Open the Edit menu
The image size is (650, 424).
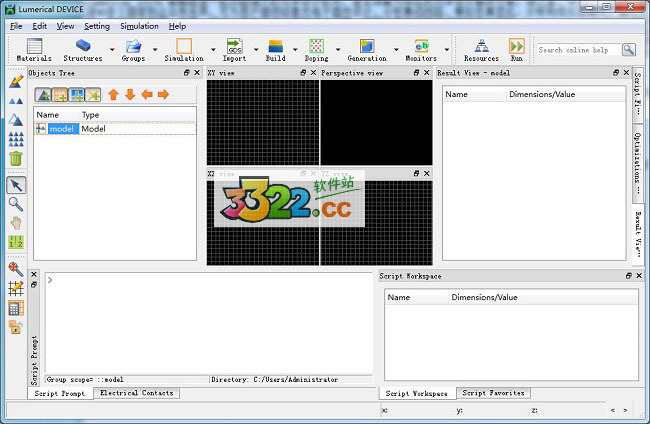[39, 26]
